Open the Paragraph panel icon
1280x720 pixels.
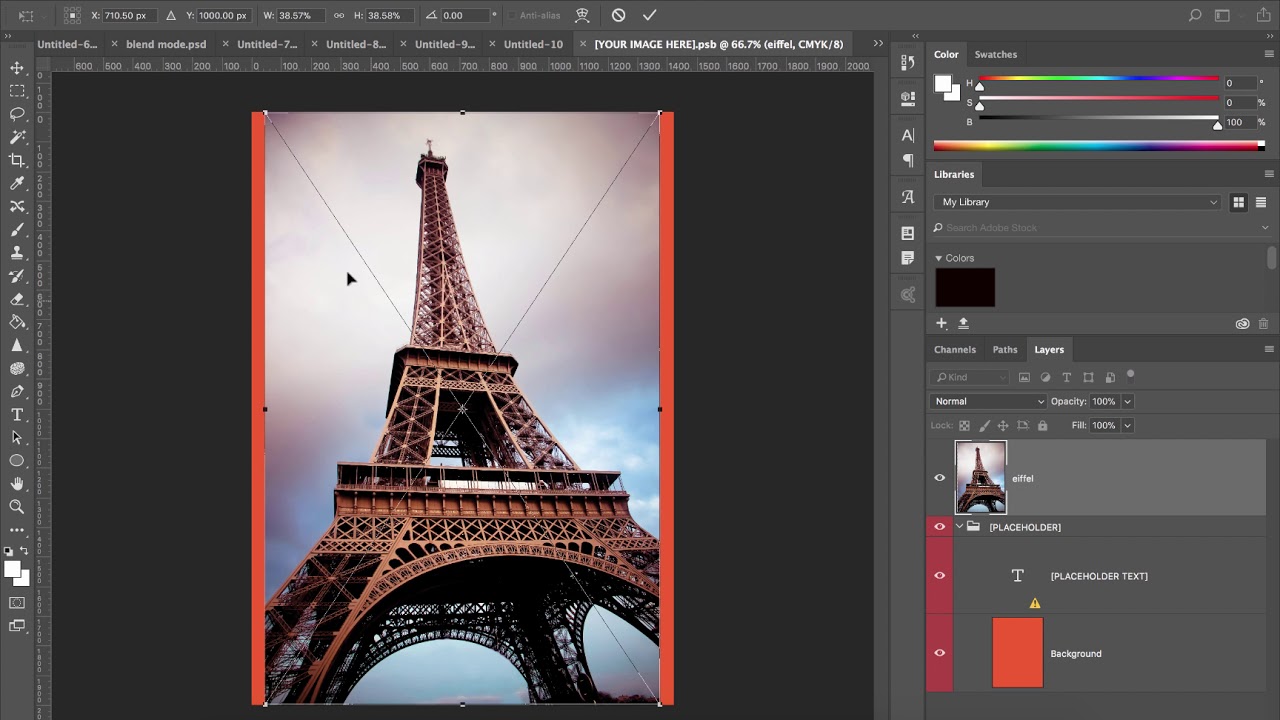tap(908, 160)
